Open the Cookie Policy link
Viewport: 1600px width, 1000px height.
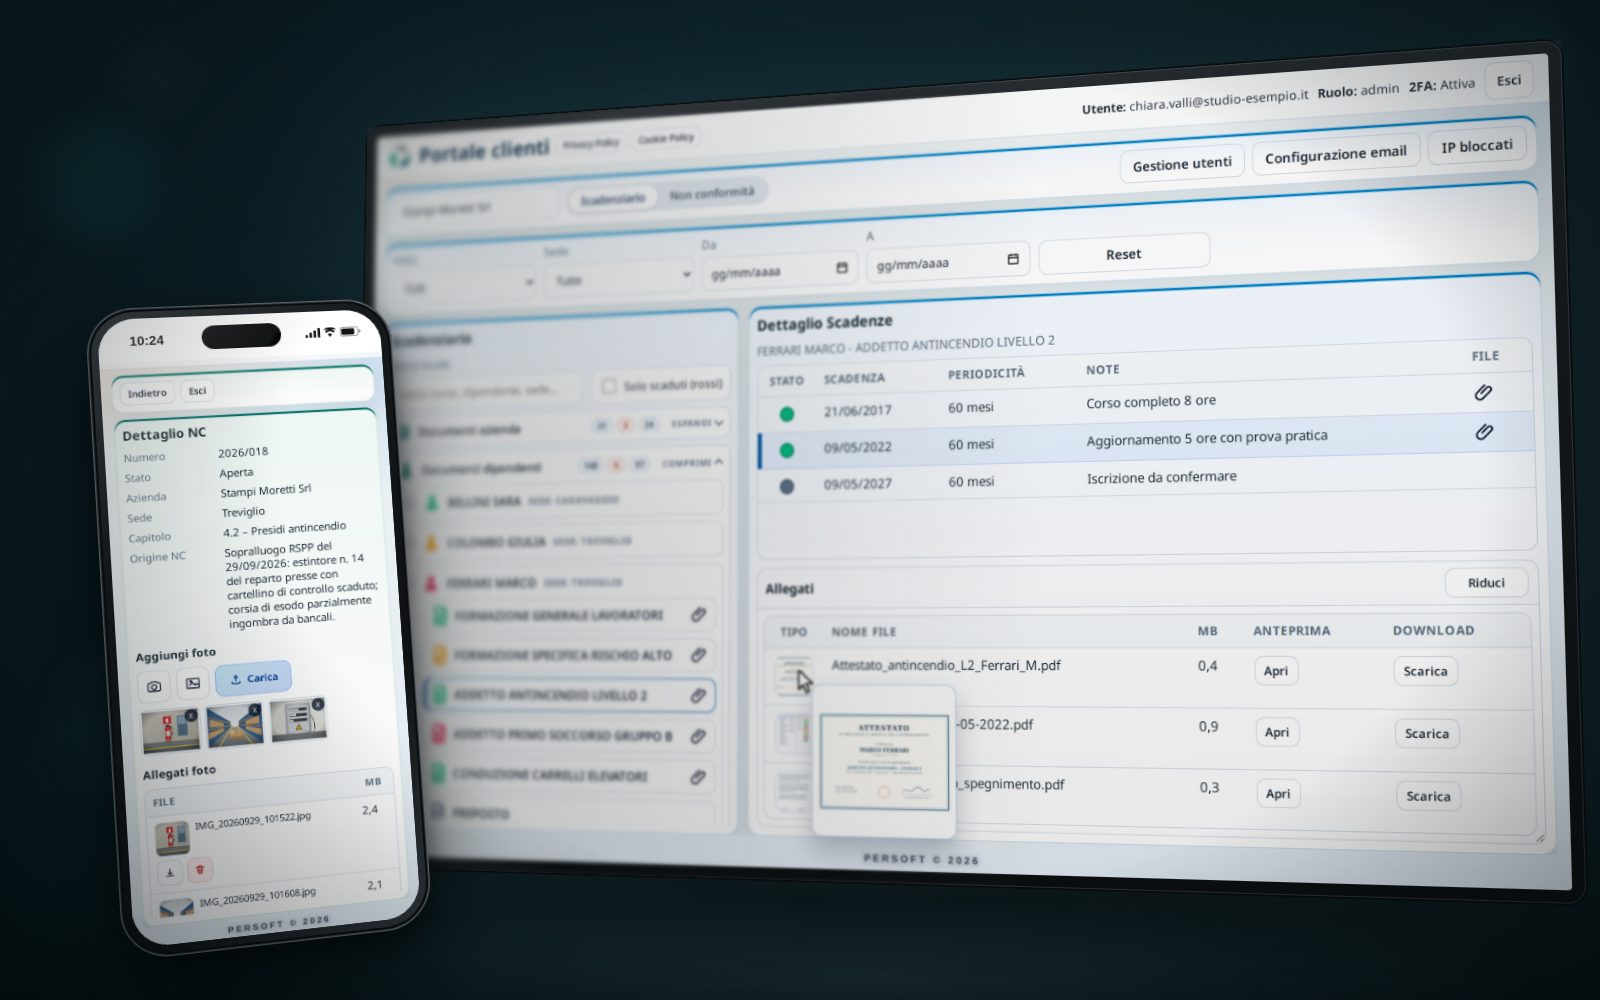(x=666, y=138)
